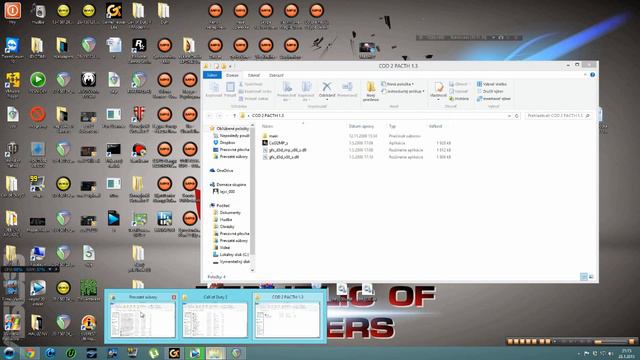Click the address bar path COD 2 PACTH 1.3

pos(268,116)
